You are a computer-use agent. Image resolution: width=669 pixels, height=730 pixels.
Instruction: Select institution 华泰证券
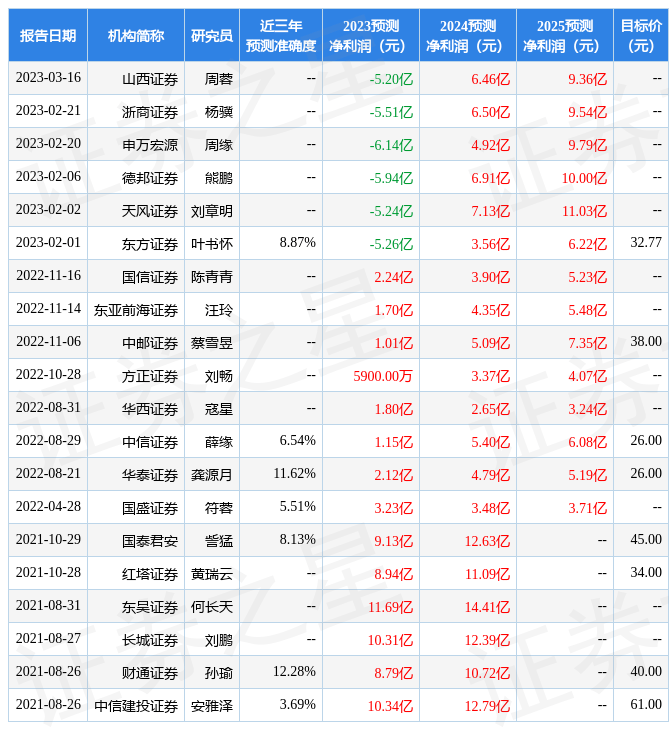click(x=150, y=476)
